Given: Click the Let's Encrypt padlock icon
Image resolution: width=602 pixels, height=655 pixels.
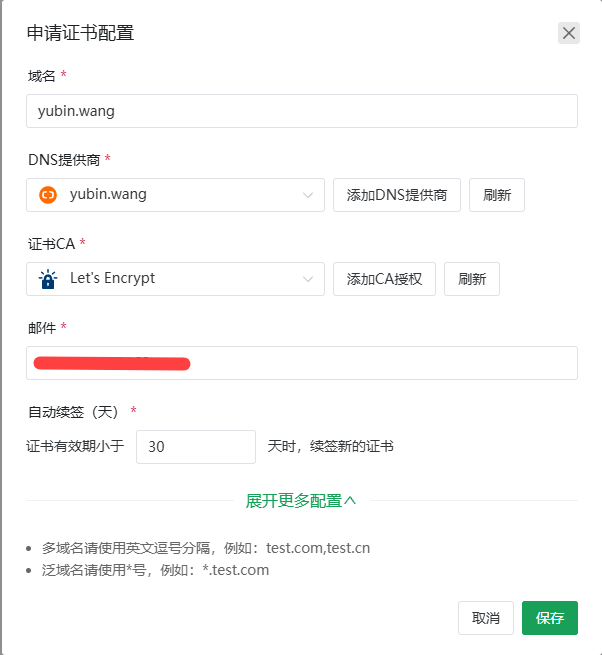Looking at the screenshot, I should click(x=48, y=279).
